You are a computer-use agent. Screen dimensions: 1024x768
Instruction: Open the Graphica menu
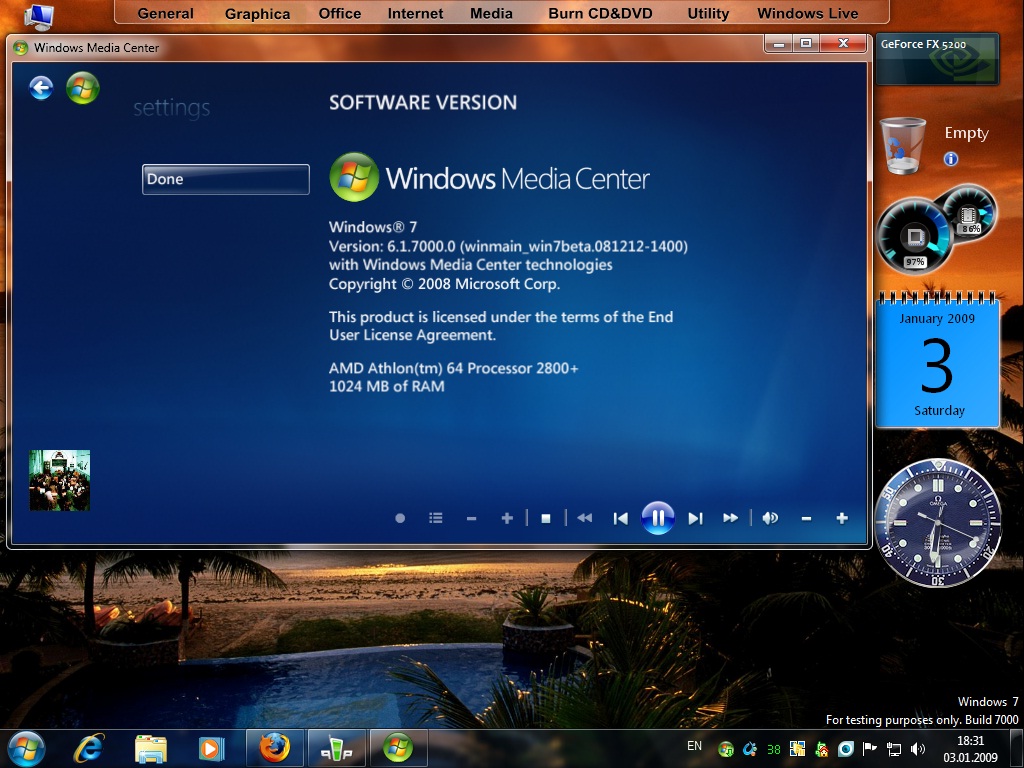257,14
